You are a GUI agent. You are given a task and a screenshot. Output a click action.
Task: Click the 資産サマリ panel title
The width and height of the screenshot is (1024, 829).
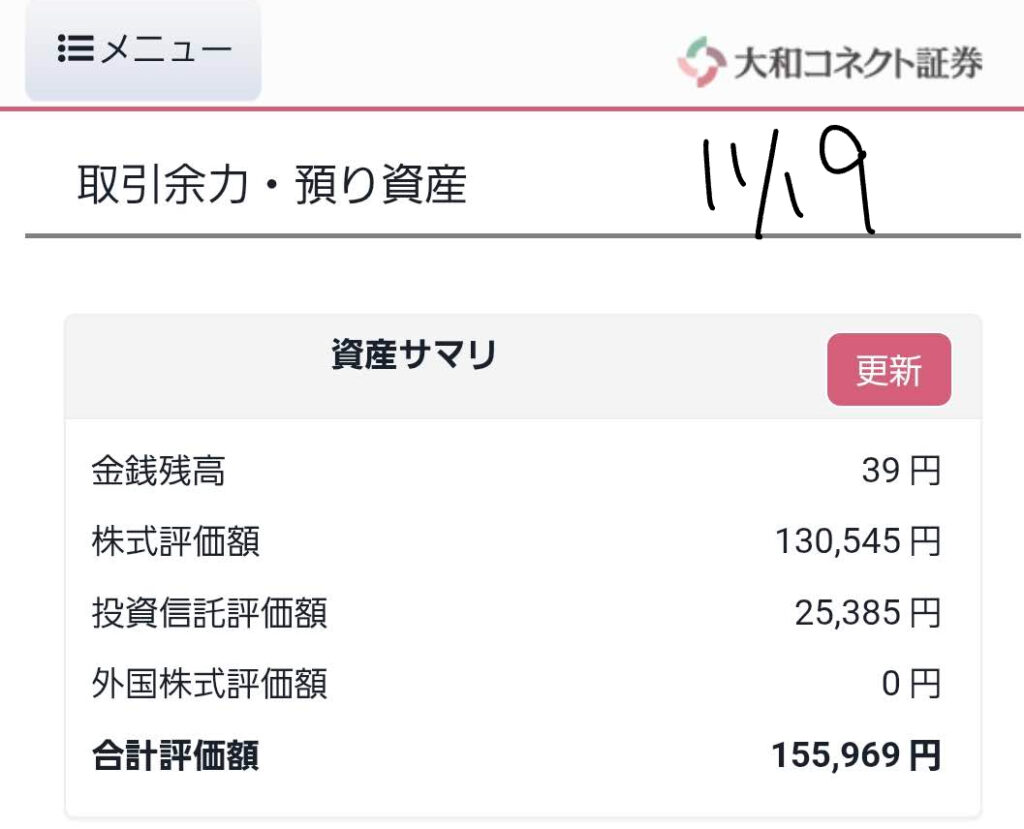pos(413,356)
